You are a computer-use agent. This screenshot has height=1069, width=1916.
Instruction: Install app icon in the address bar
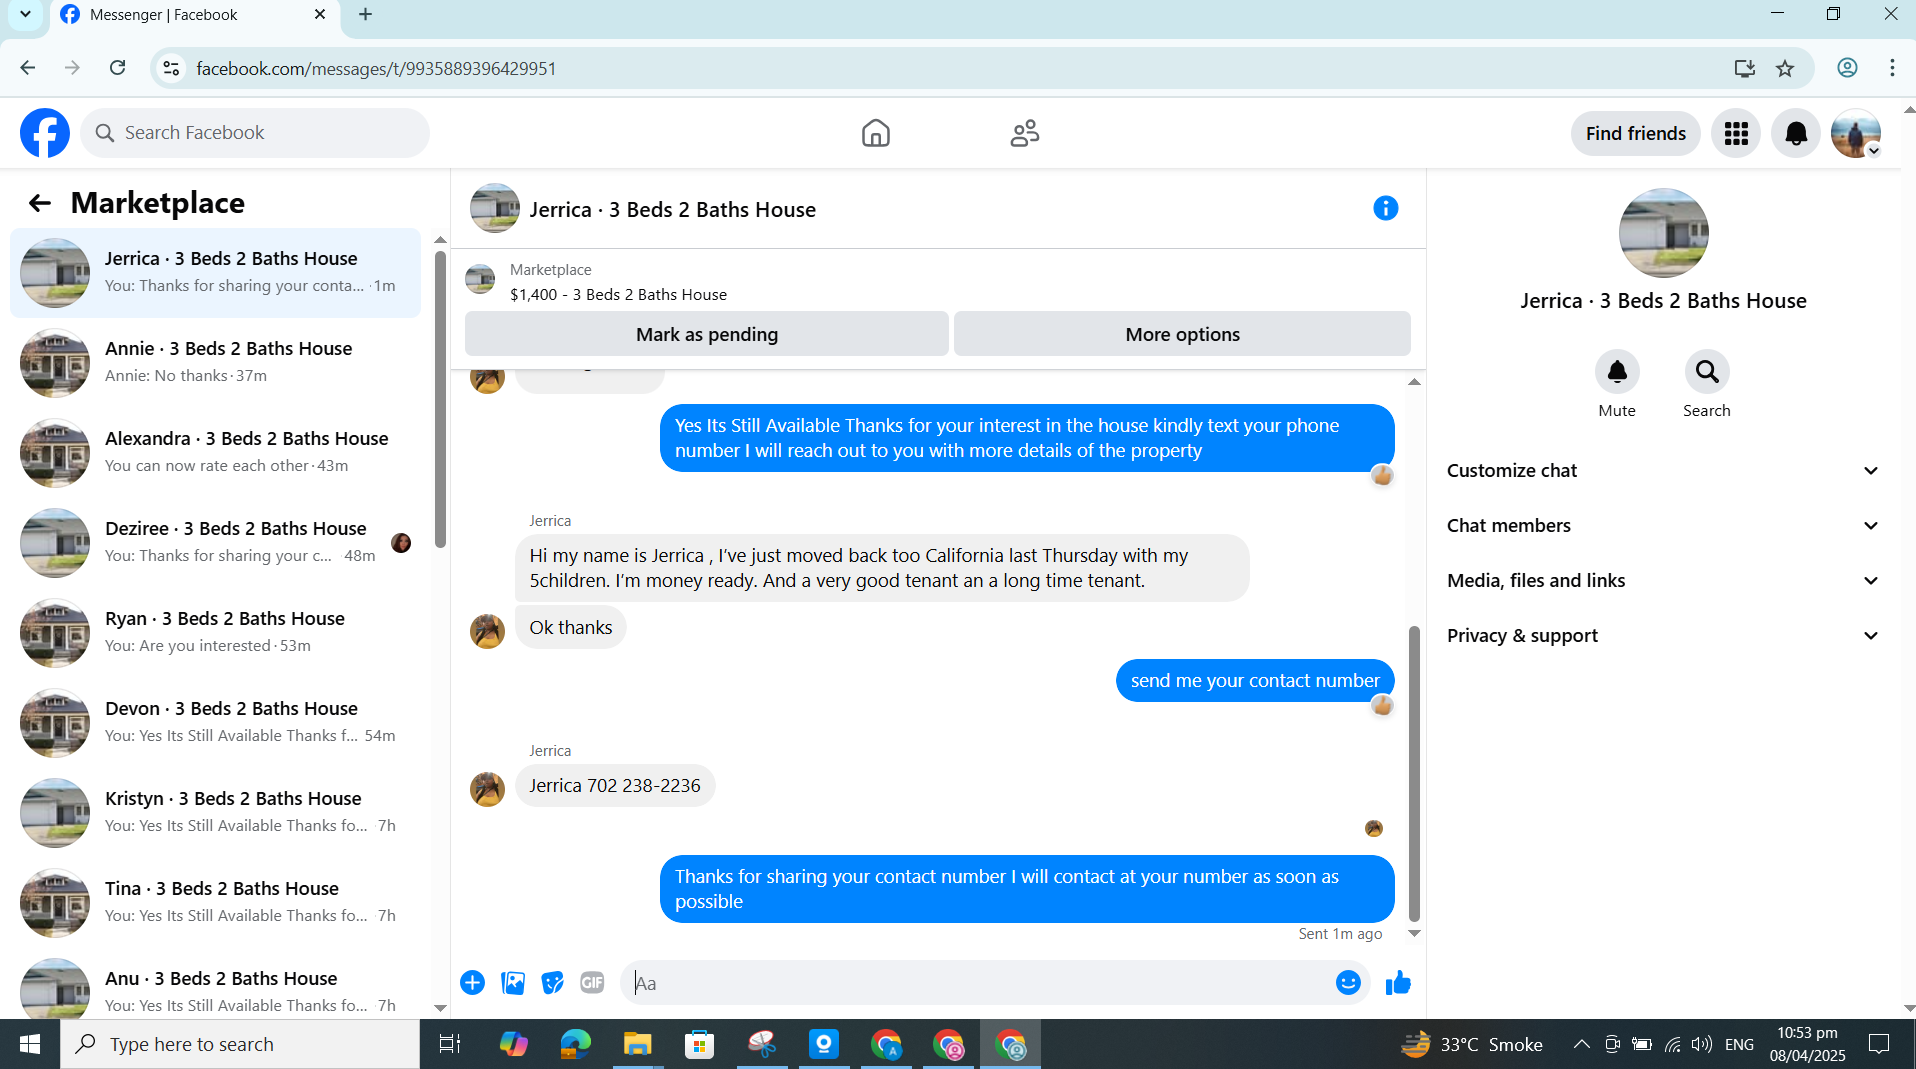click(x=1744, y=68)
